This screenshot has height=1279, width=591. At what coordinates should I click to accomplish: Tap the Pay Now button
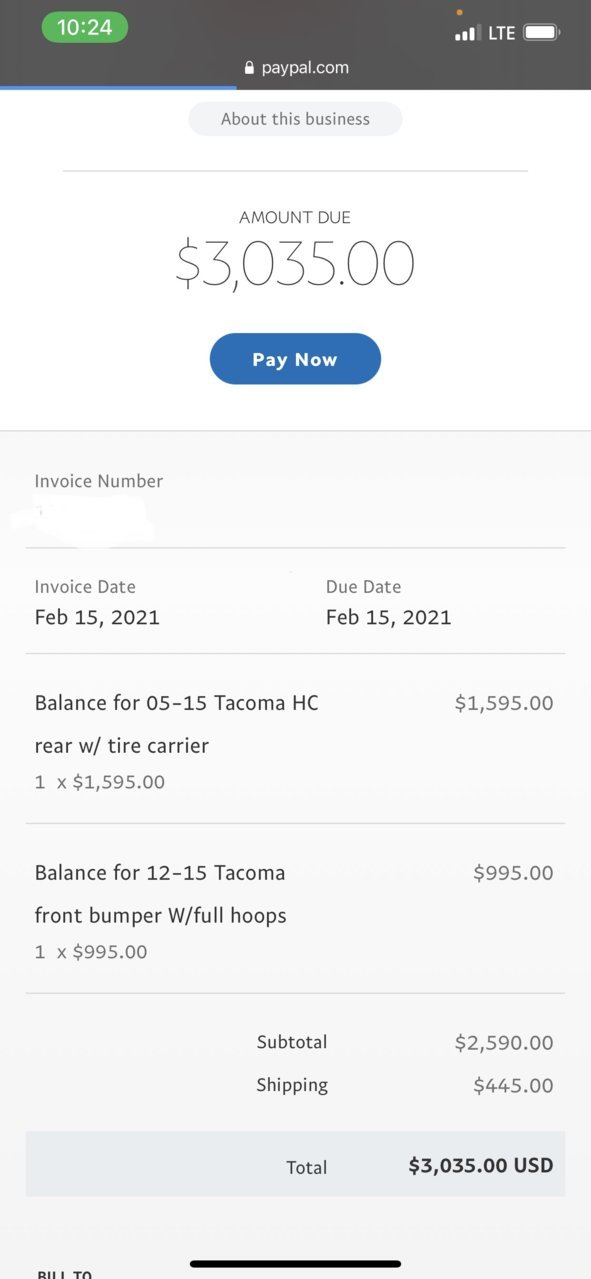click(295, 359)
